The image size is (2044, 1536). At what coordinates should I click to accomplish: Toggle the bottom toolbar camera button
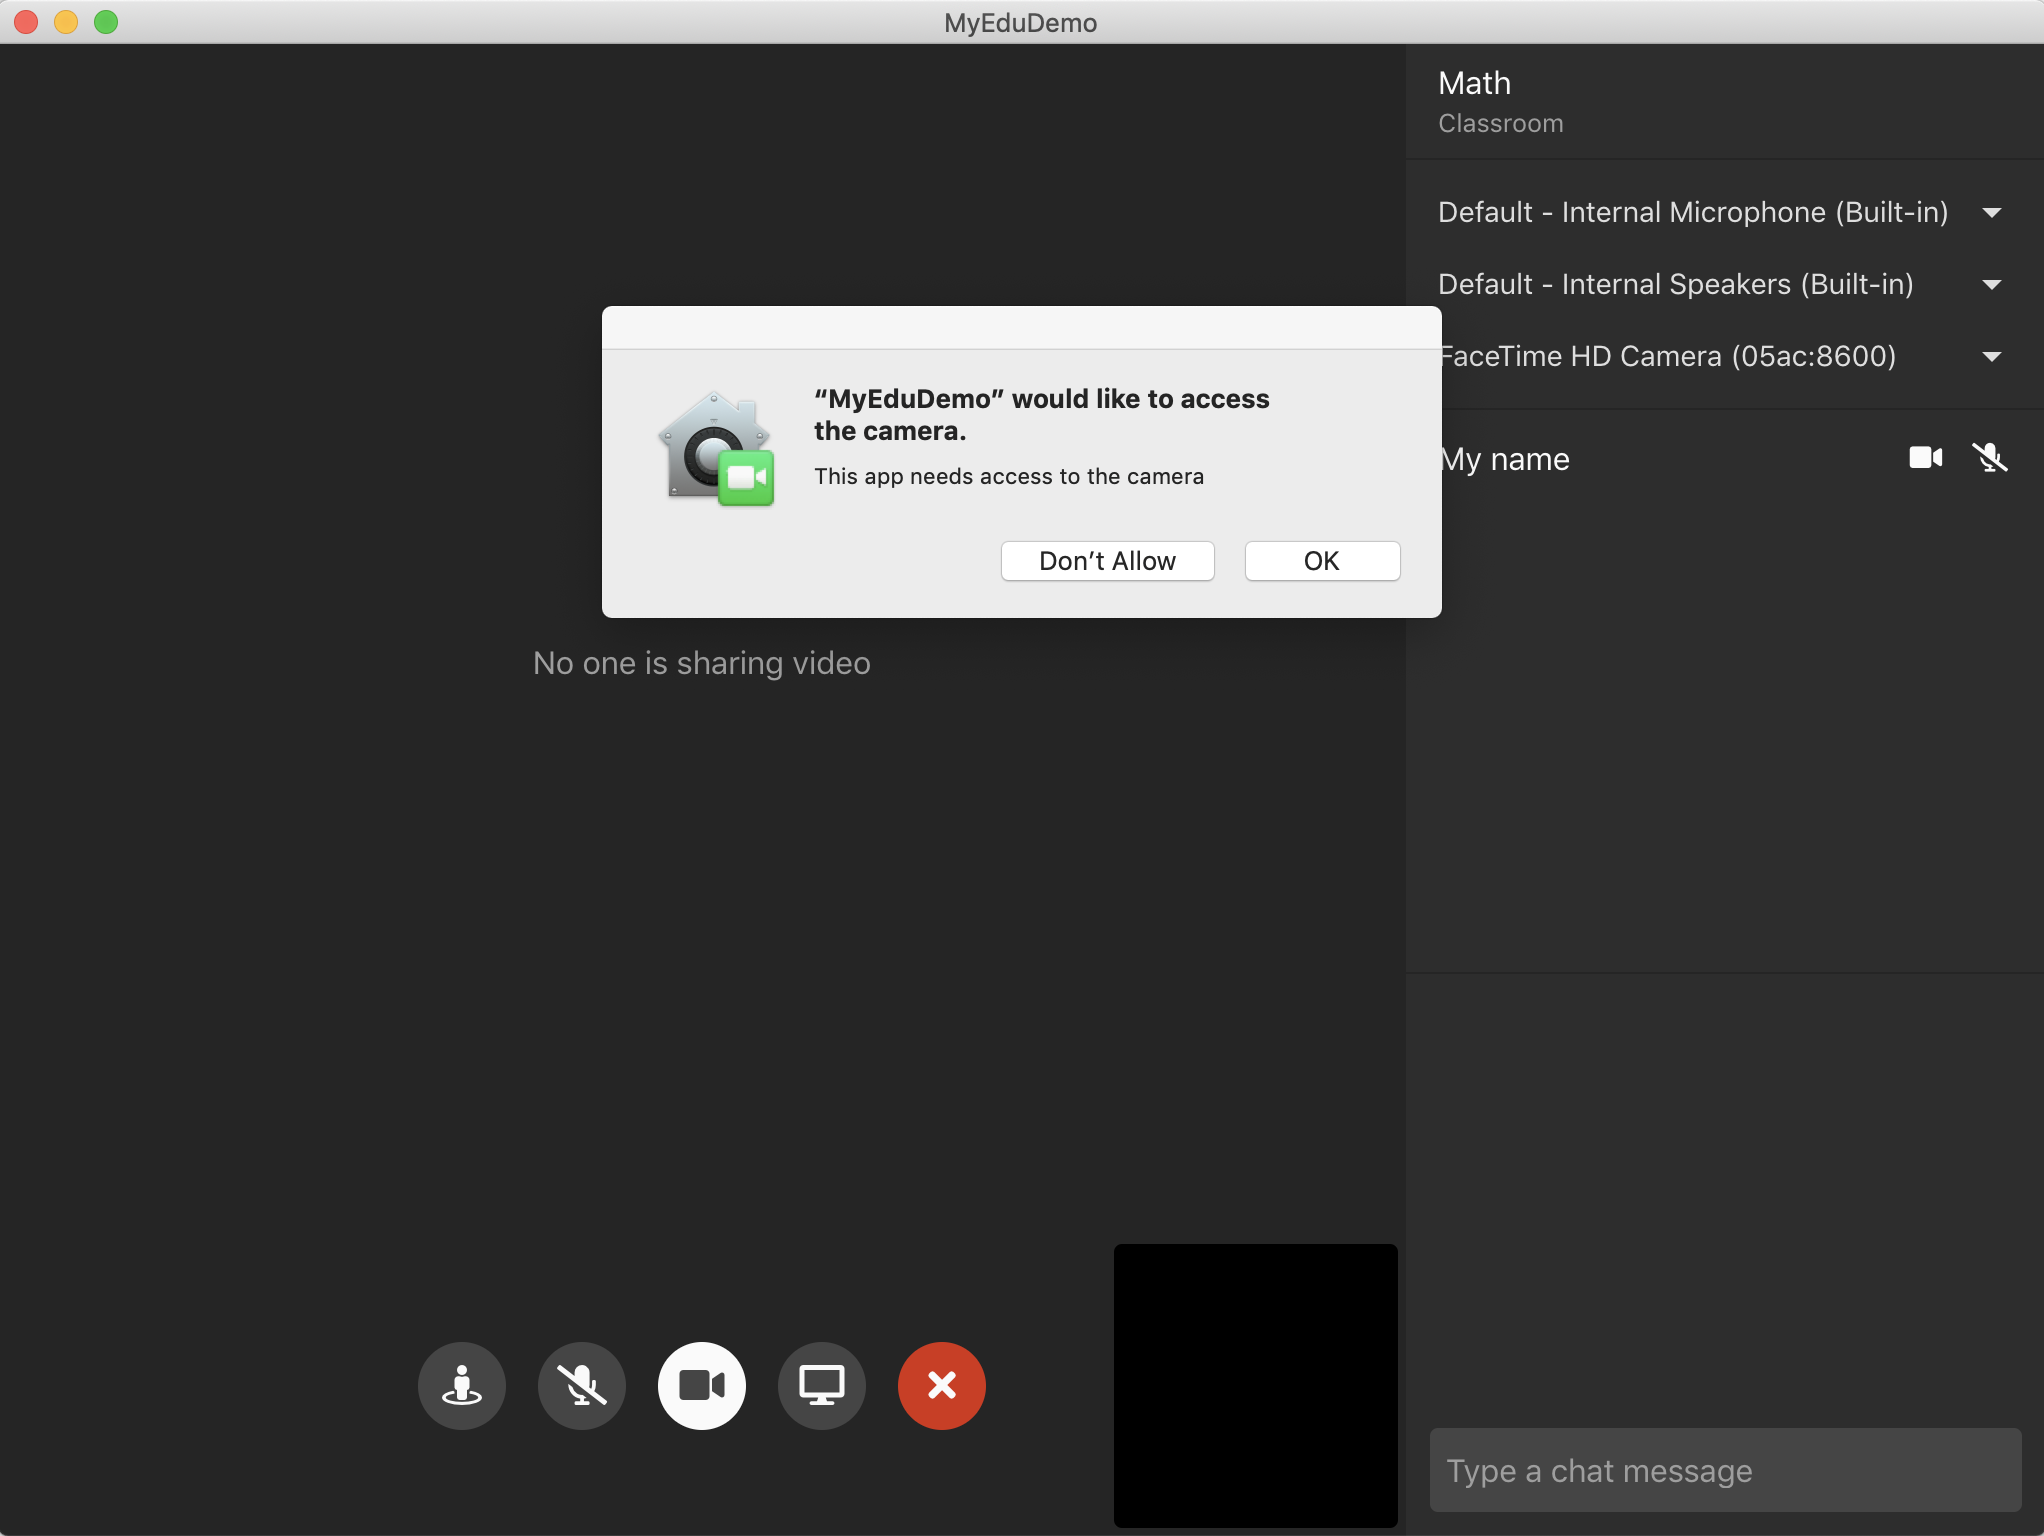point(702,1384)
